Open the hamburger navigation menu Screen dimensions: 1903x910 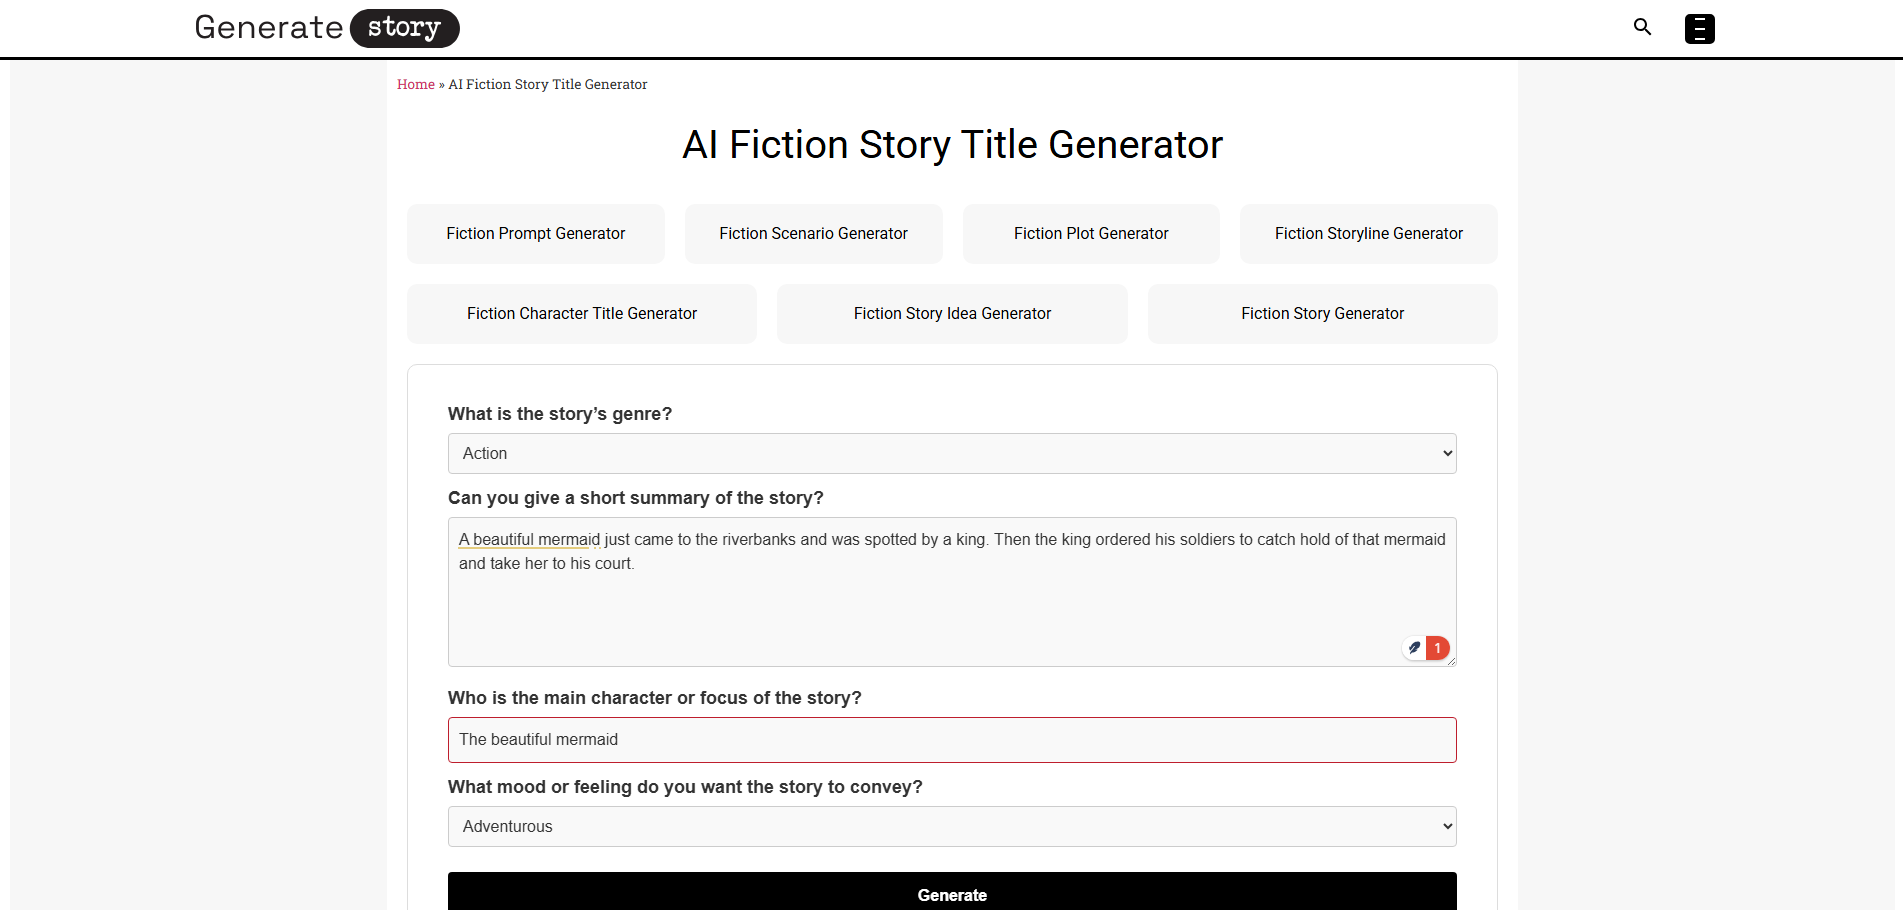coord(1698,28)
